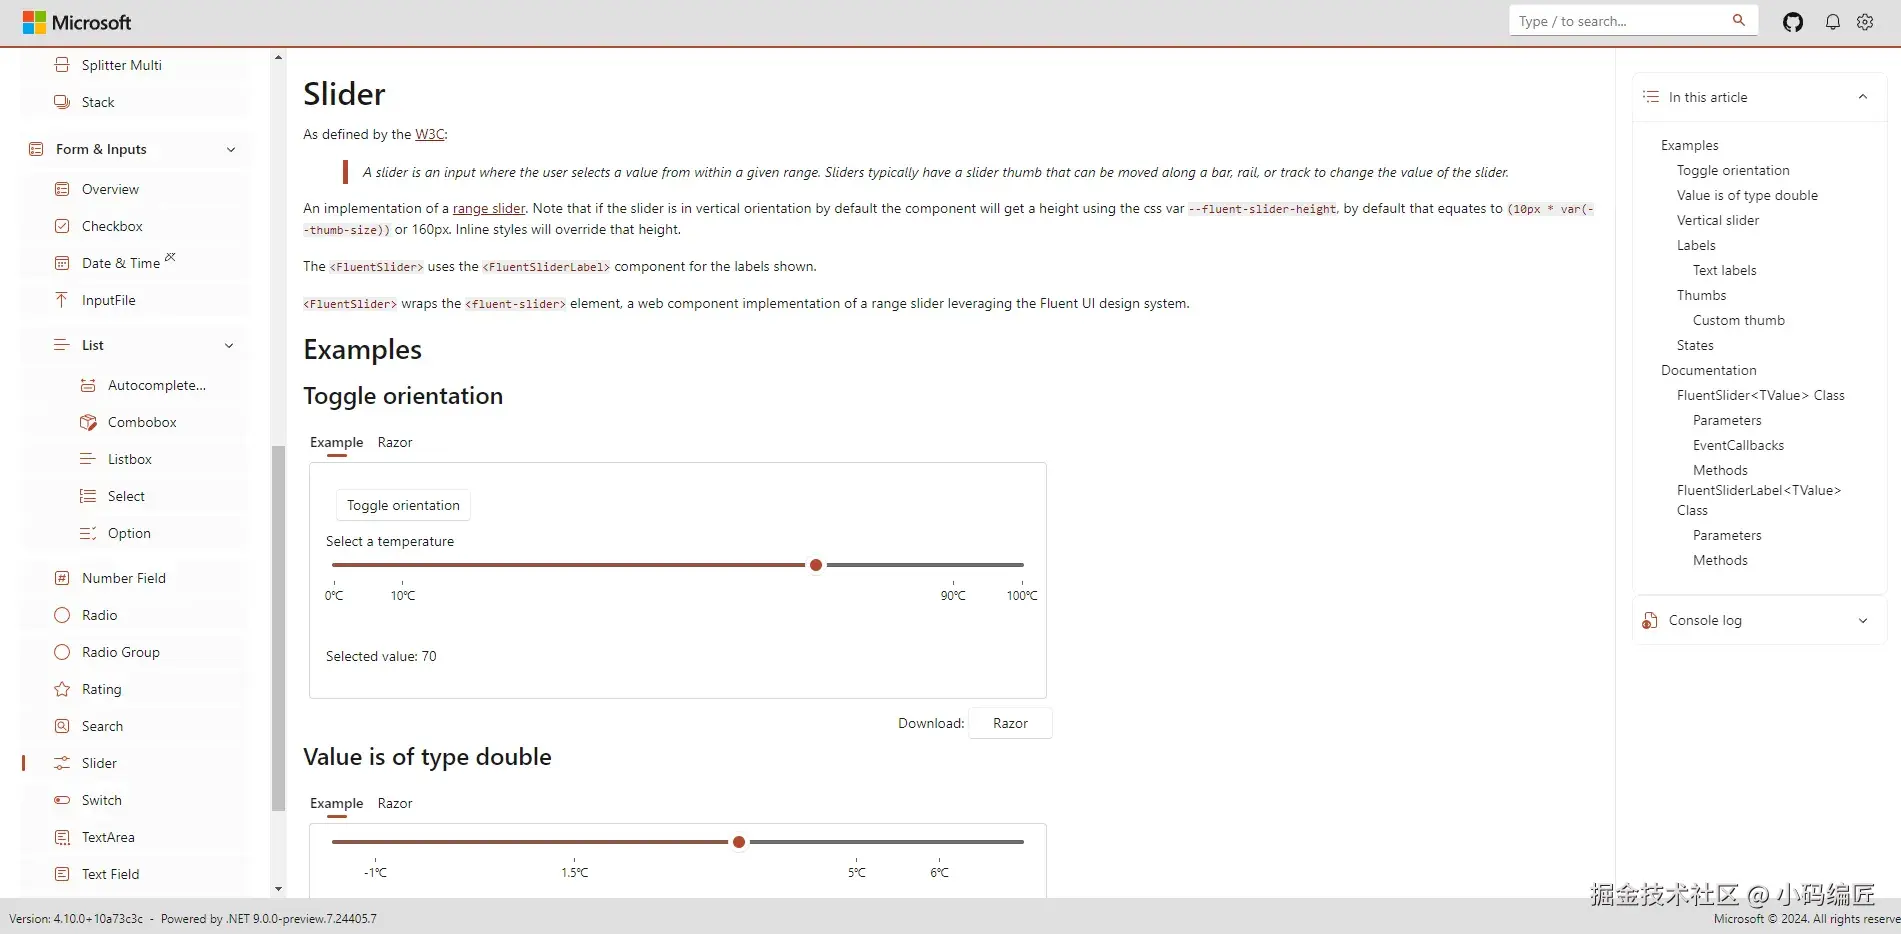Collapse the In this article panel
This screenshot has width=1901, height=934.
pos(1863,97)
